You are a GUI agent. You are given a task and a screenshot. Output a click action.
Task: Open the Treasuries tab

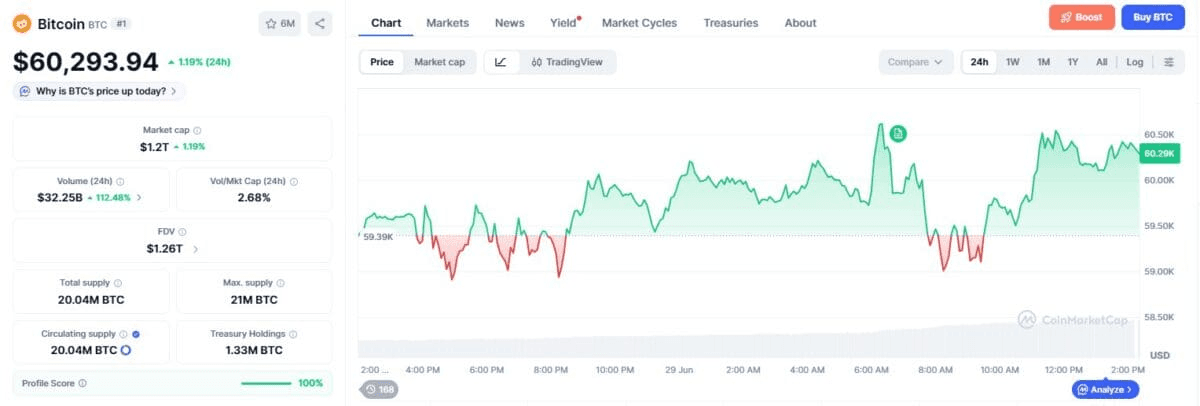point(730,23)
